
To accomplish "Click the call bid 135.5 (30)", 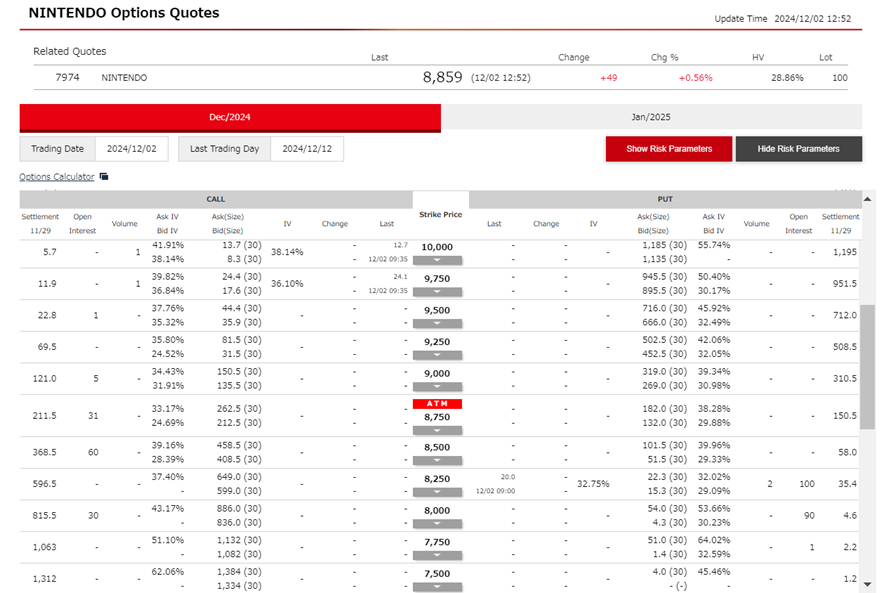I will tap(239, 386).
